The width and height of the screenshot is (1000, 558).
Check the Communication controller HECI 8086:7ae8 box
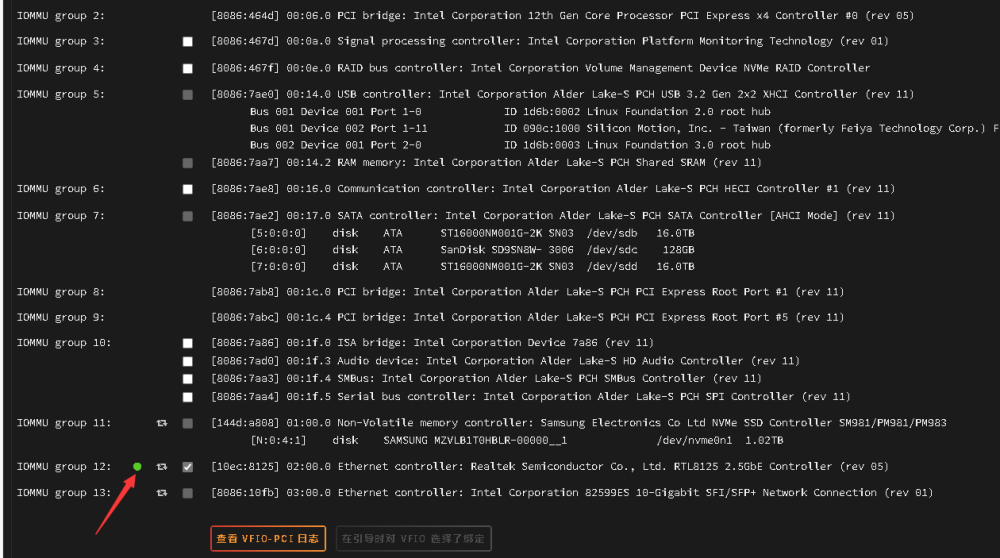[x=188, y=189]
